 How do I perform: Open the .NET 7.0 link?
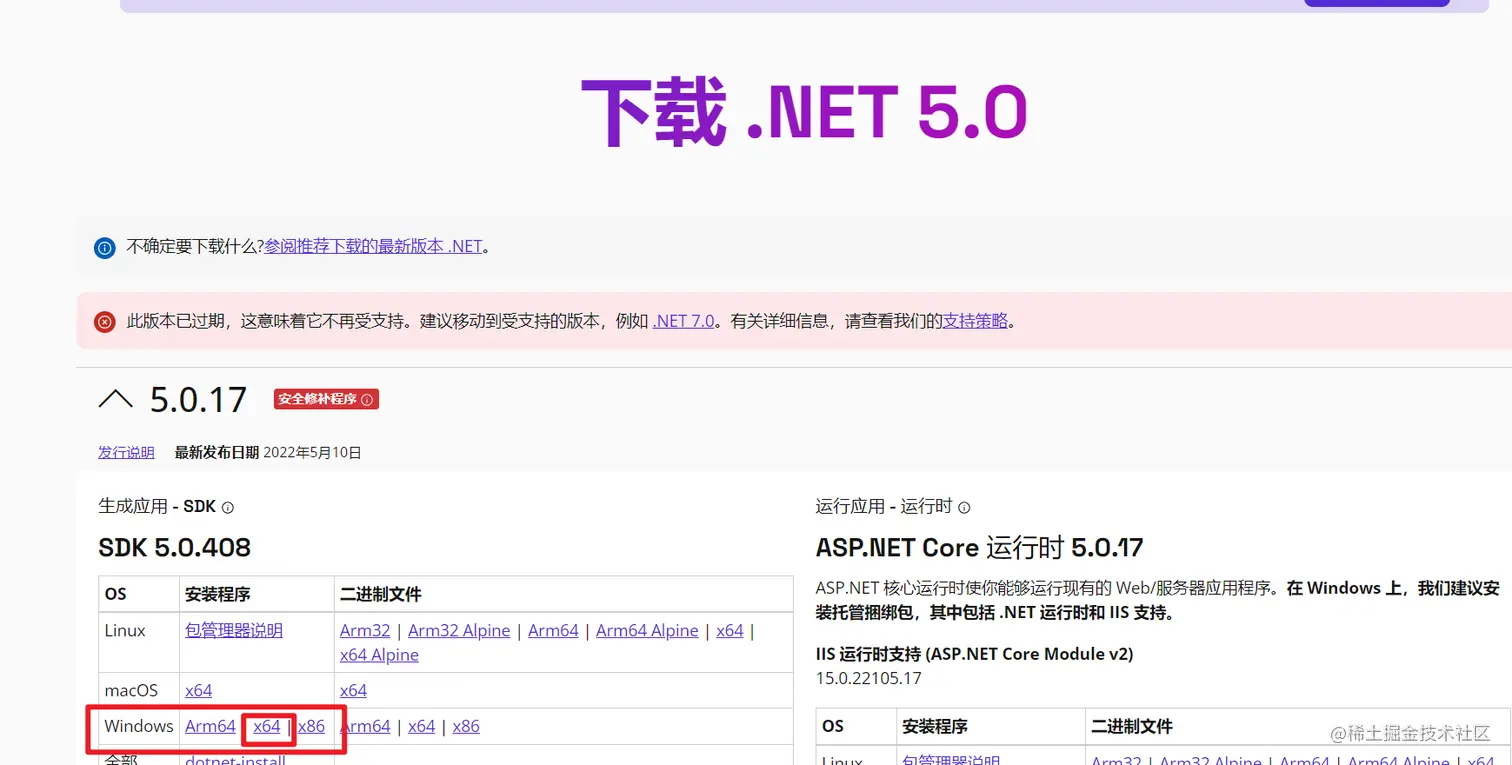pyautogui.click(x=683, y=321)
